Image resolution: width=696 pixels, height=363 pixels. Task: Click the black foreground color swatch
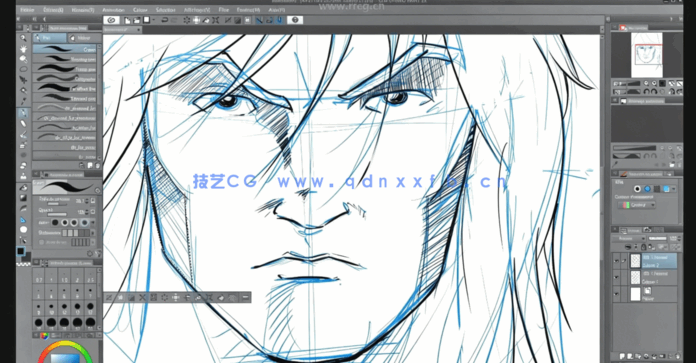click(20, 251)
